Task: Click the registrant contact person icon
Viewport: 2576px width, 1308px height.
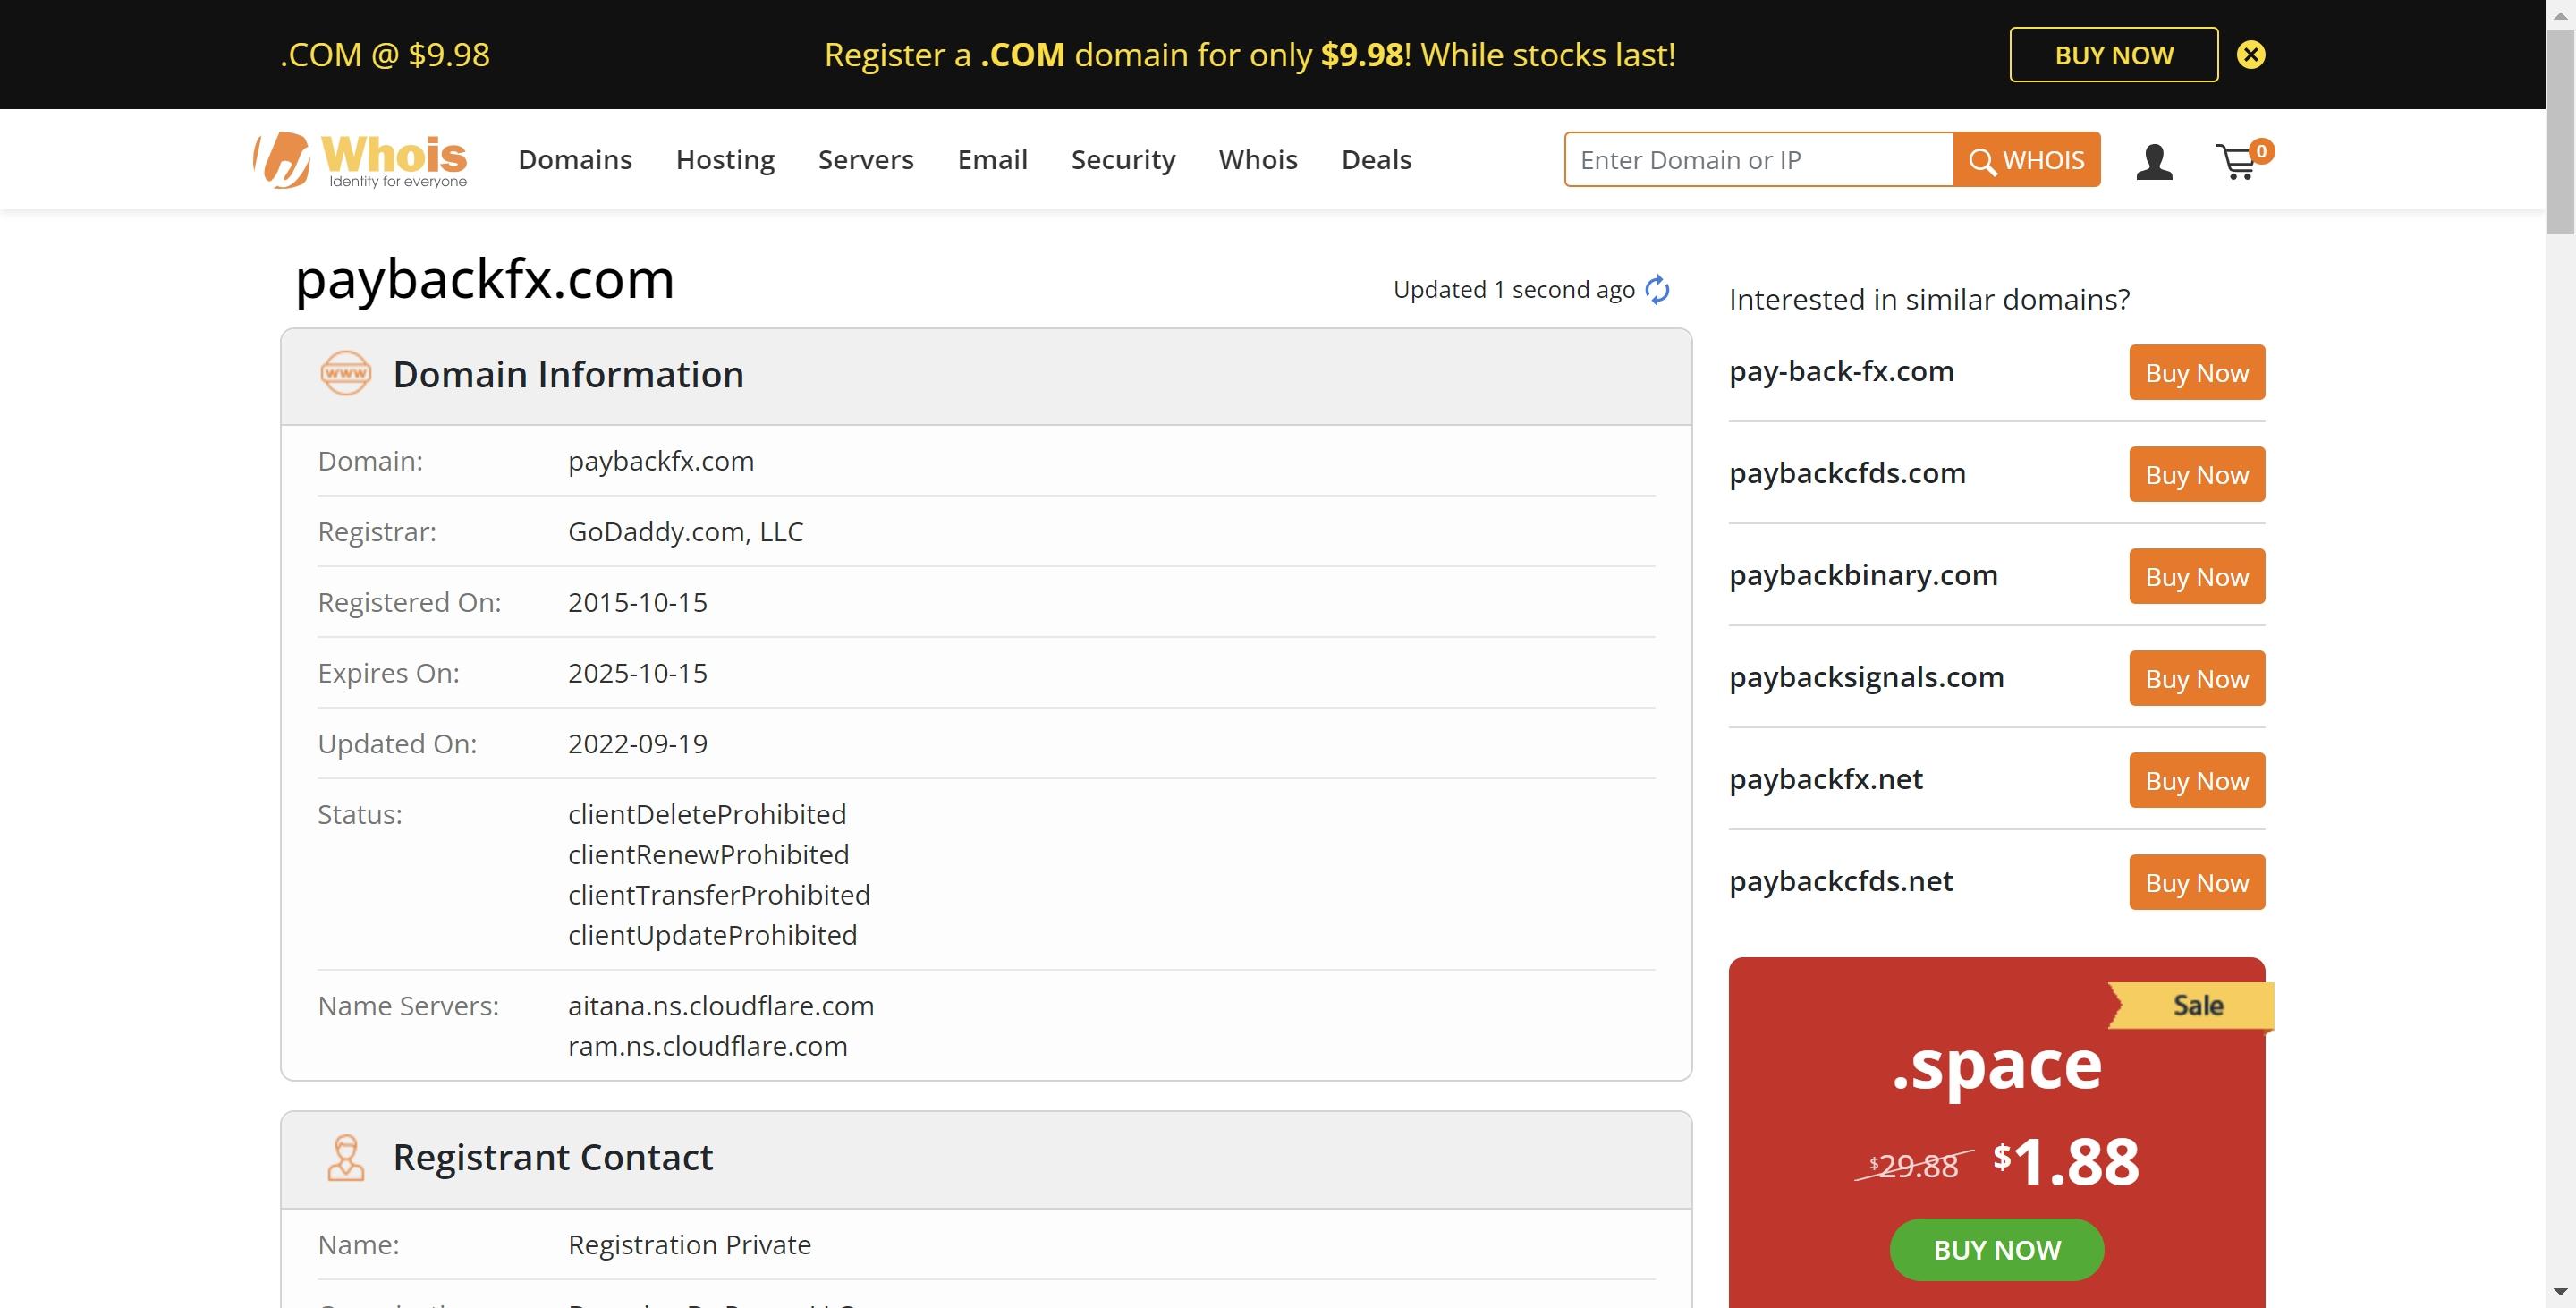Action: (x=345, y=1154)
